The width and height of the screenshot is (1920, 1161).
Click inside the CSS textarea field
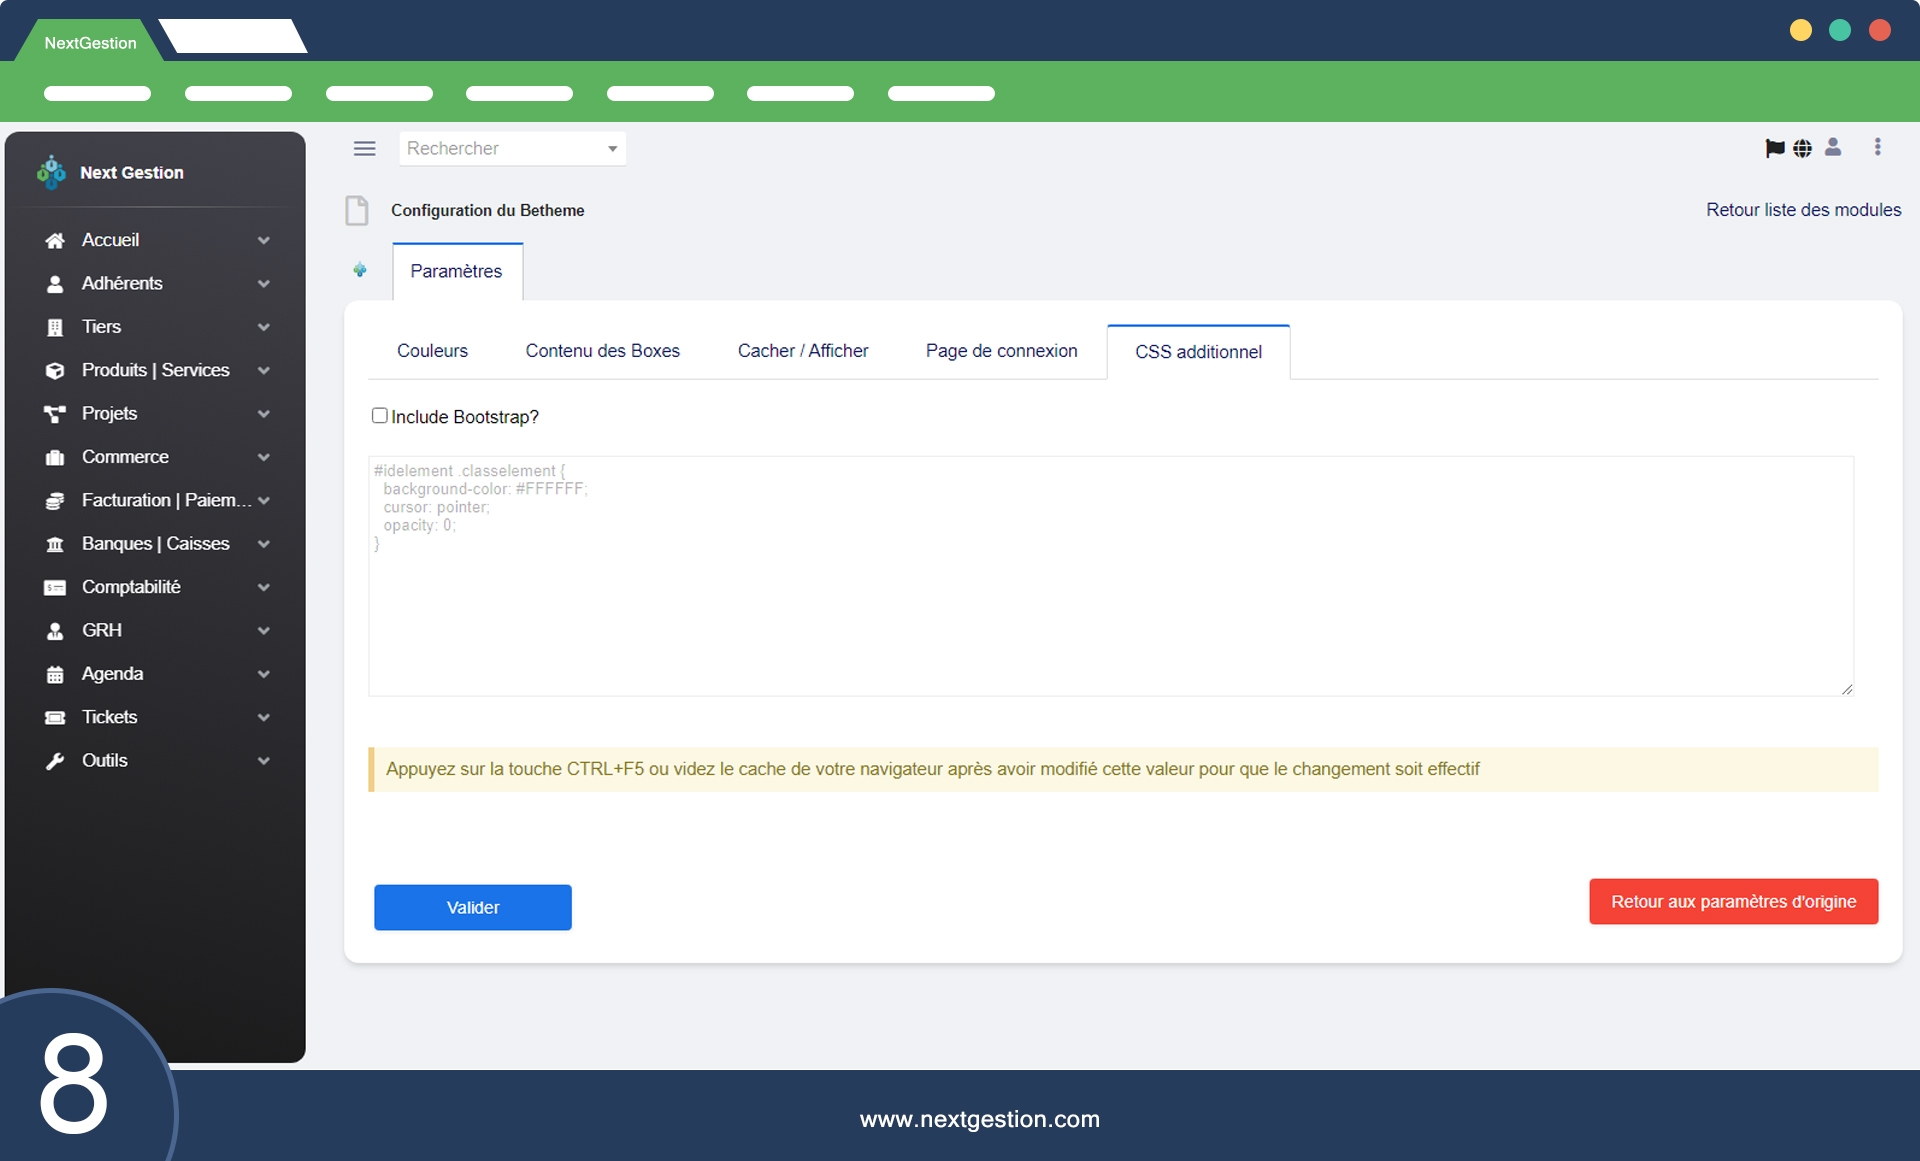tap(1110, 600)
